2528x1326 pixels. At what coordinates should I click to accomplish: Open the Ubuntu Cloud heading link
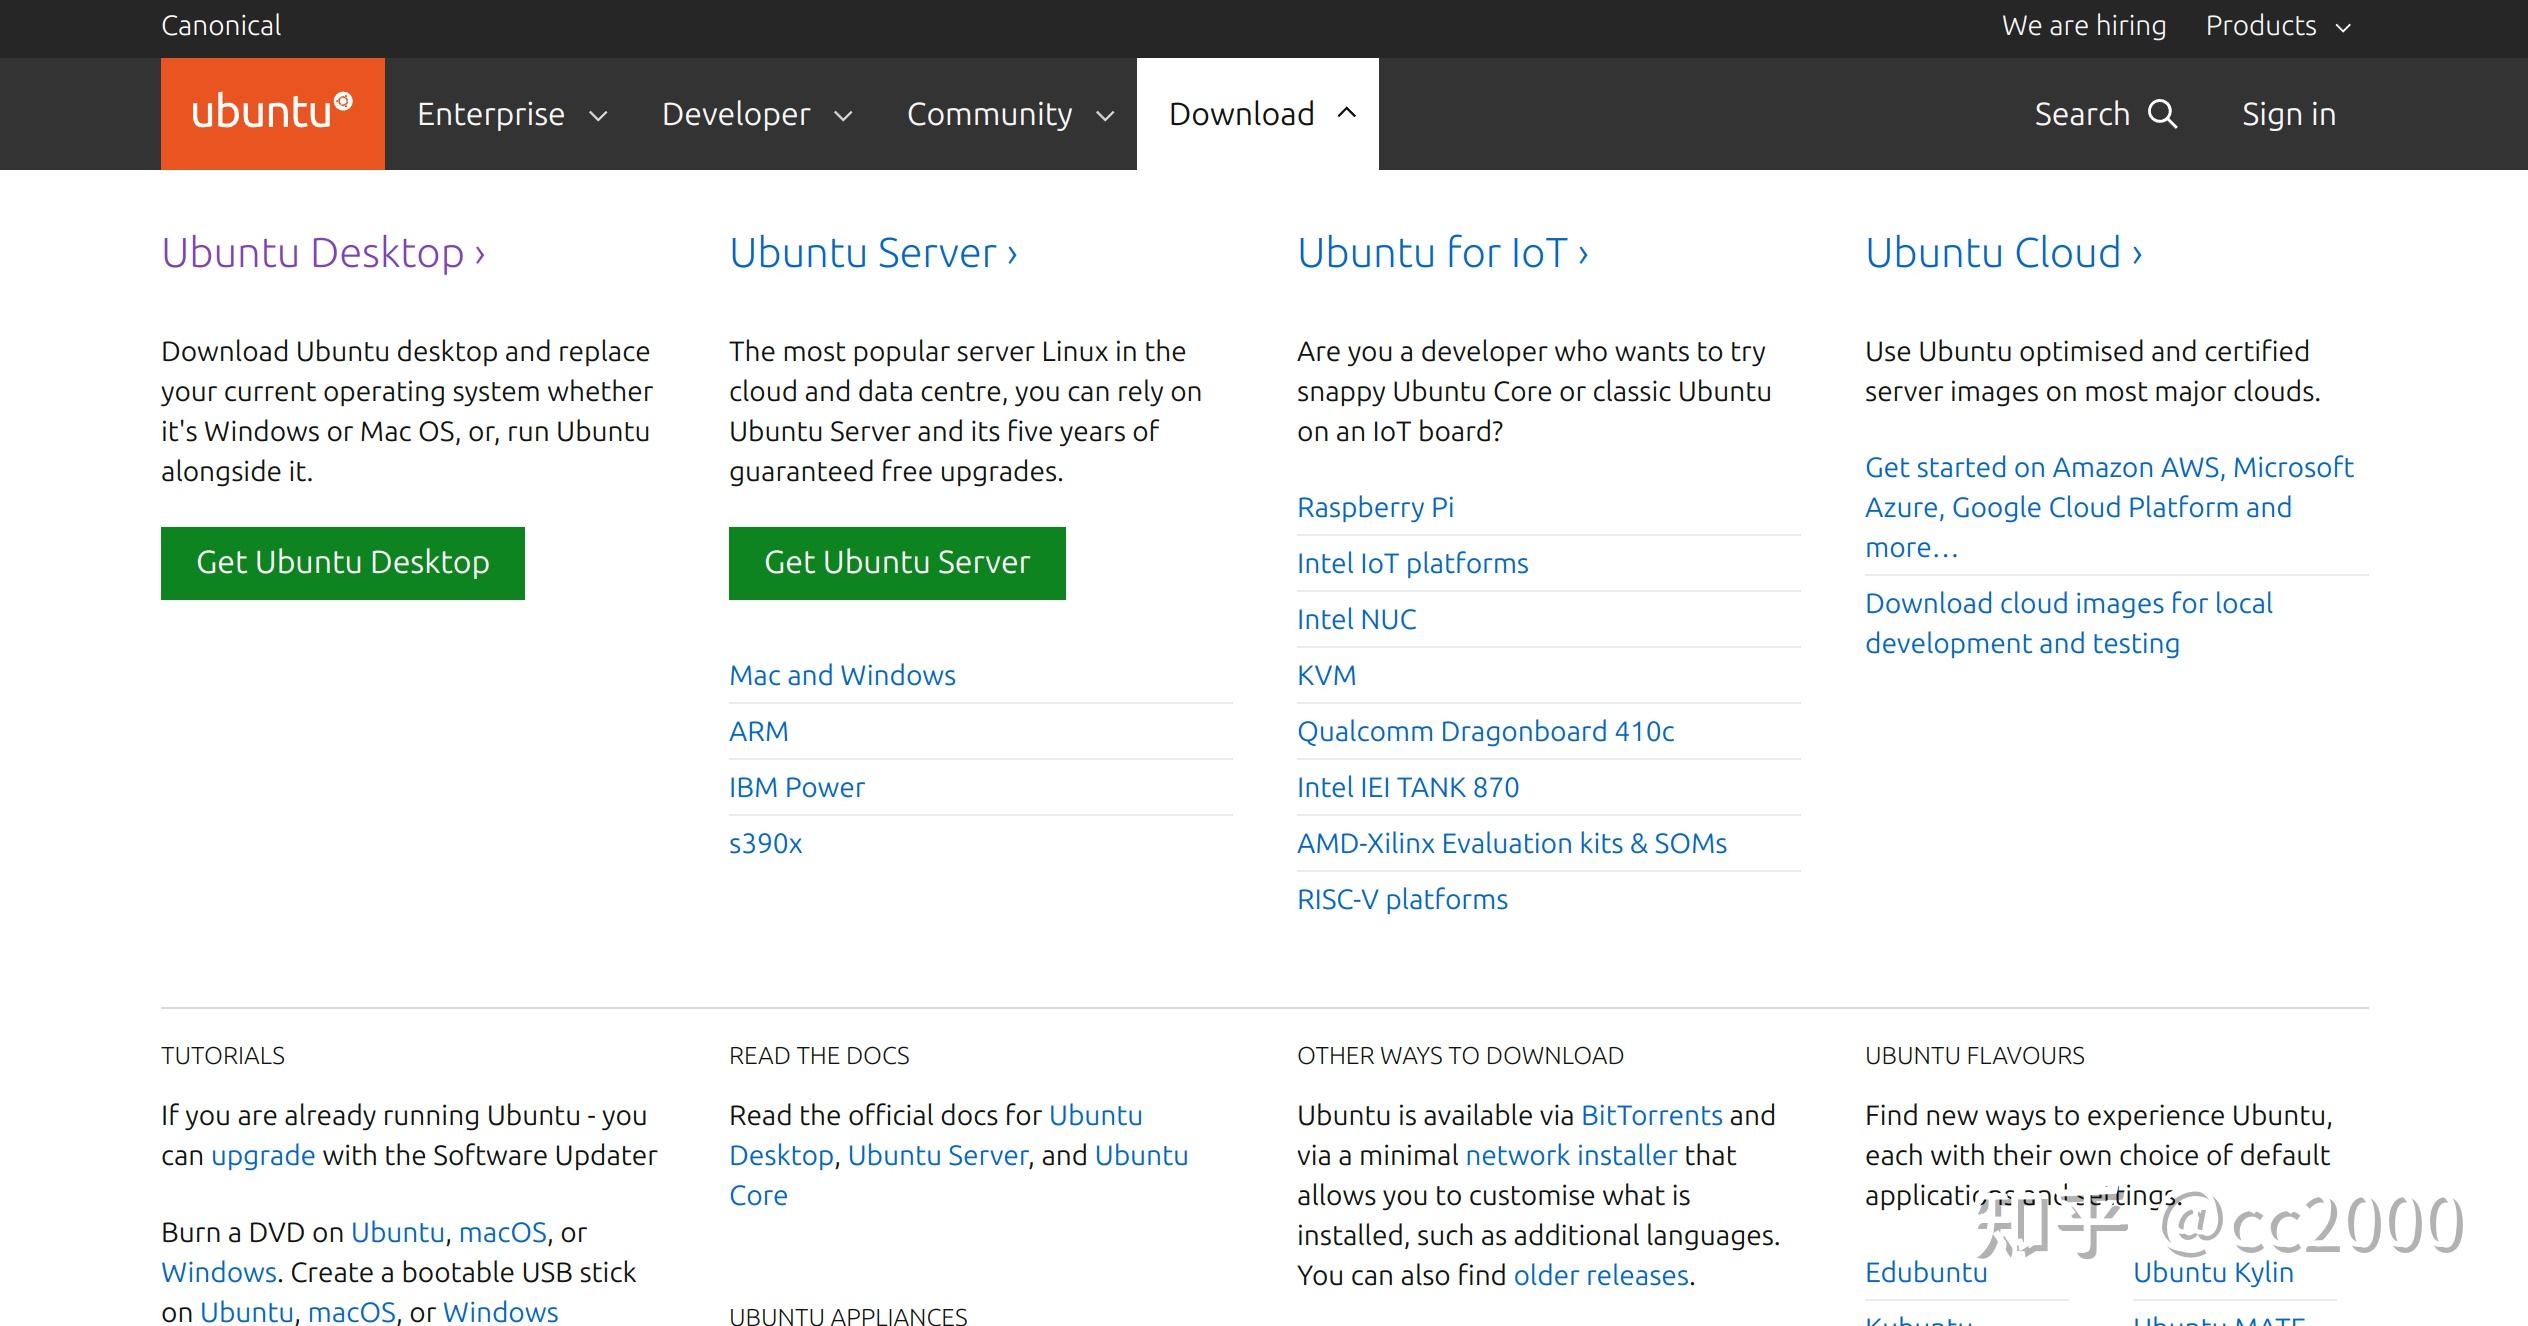[x=2004, y=253]
